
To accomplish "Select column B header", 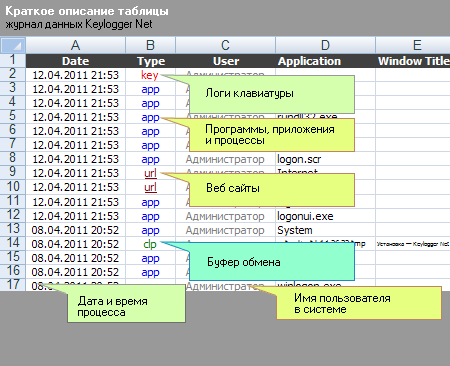I will [x=150, y=45].
